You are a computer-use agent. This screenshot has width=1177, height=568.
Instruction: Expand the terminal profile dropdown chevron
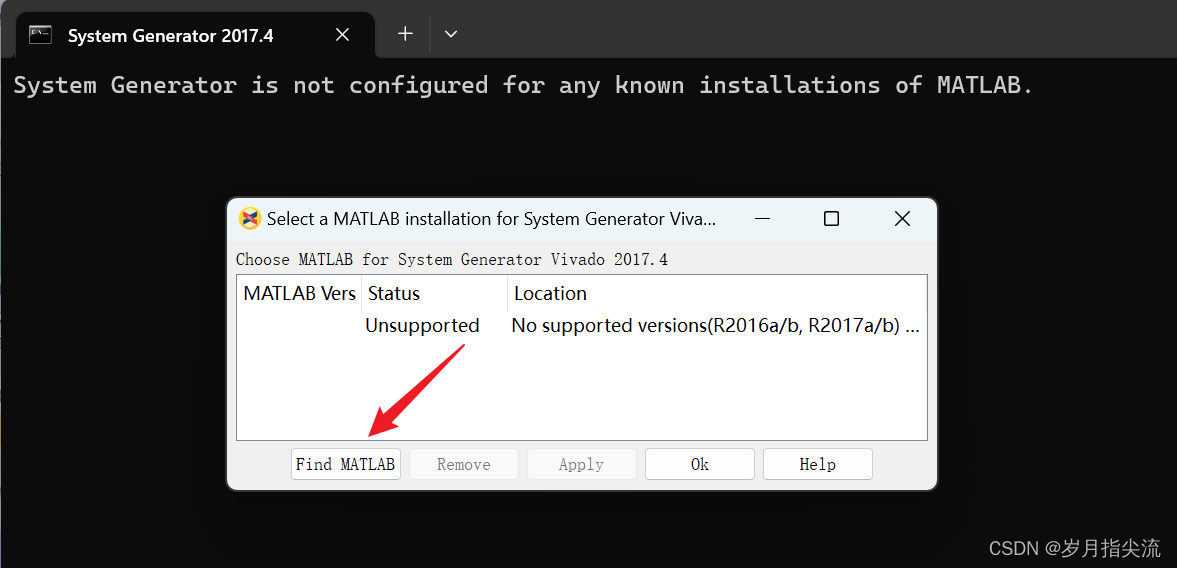click(x=450, y=34)
